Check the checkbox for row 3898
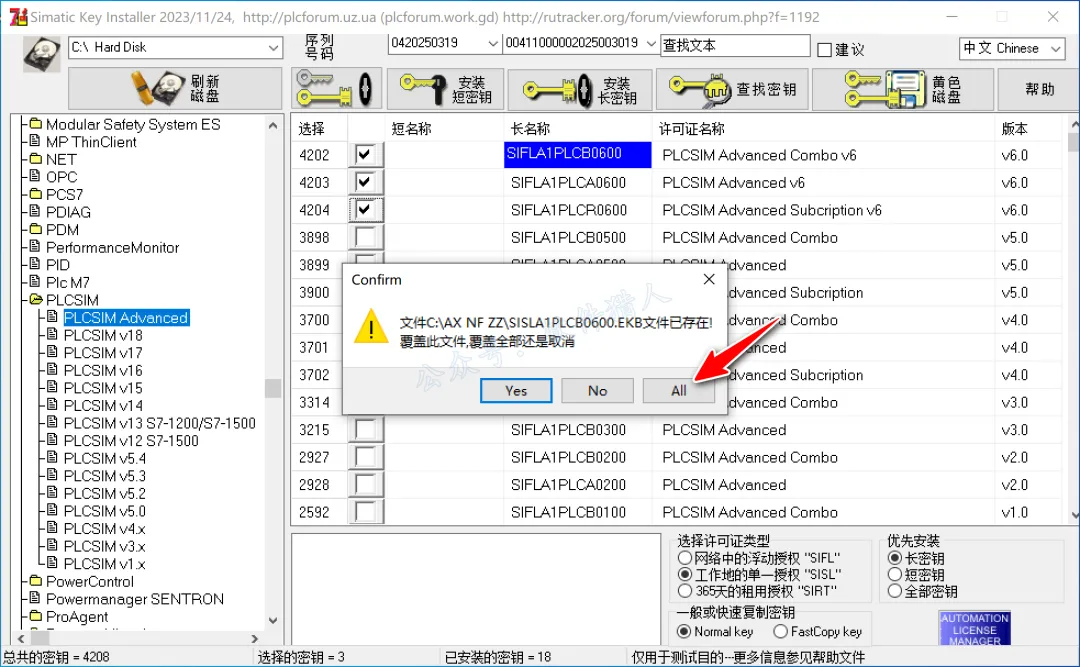 click(x=365, y=237)
